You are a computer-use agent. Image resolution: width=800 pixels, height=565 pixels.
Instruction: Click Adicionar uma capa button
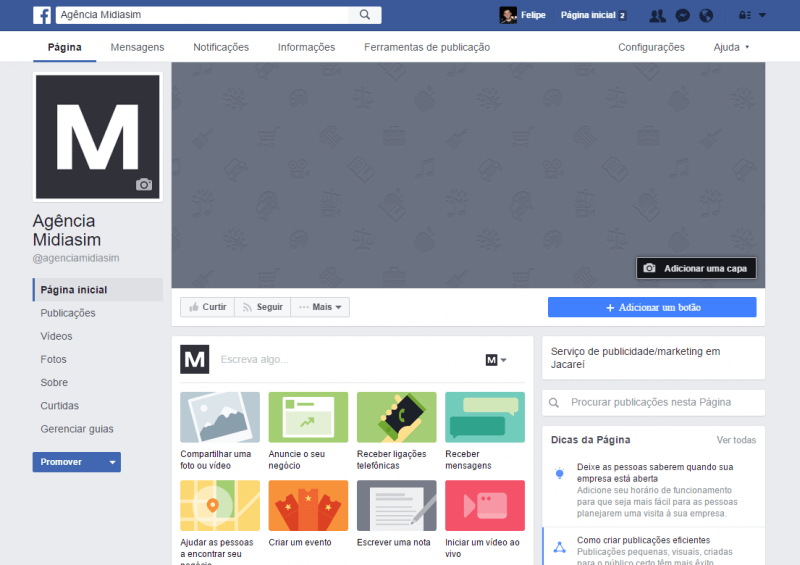click(696, 268)
